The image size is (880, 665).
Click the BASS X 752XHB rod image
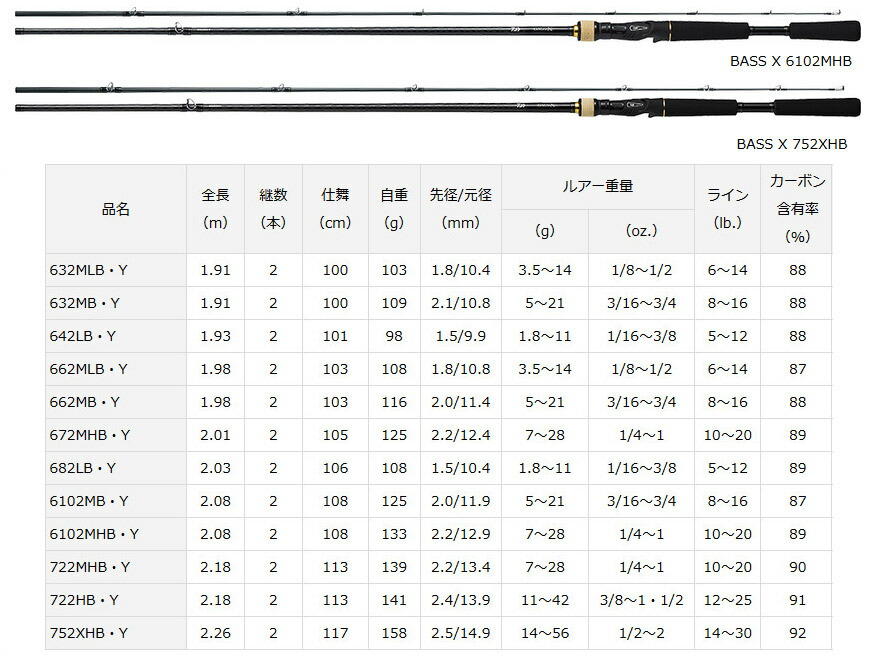pos(438,100)
